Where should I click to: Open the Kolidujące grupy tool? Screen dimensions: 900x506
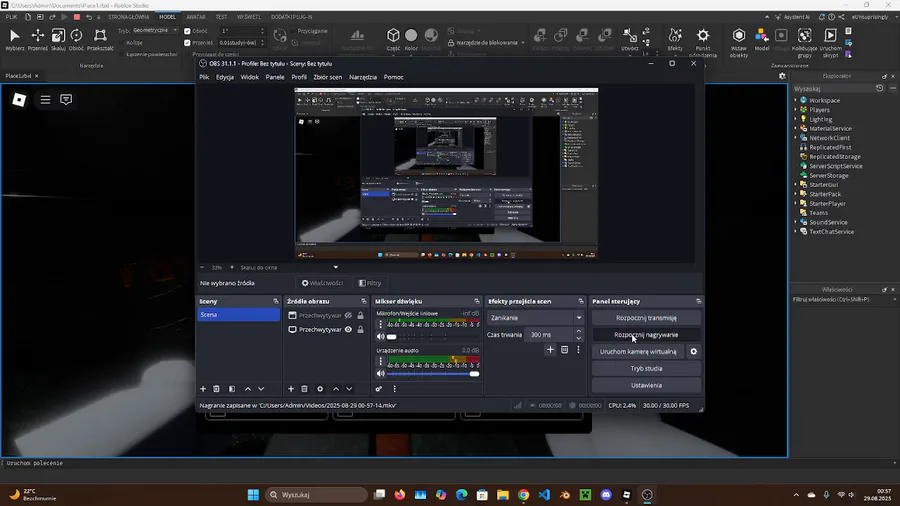coord(804,43)
